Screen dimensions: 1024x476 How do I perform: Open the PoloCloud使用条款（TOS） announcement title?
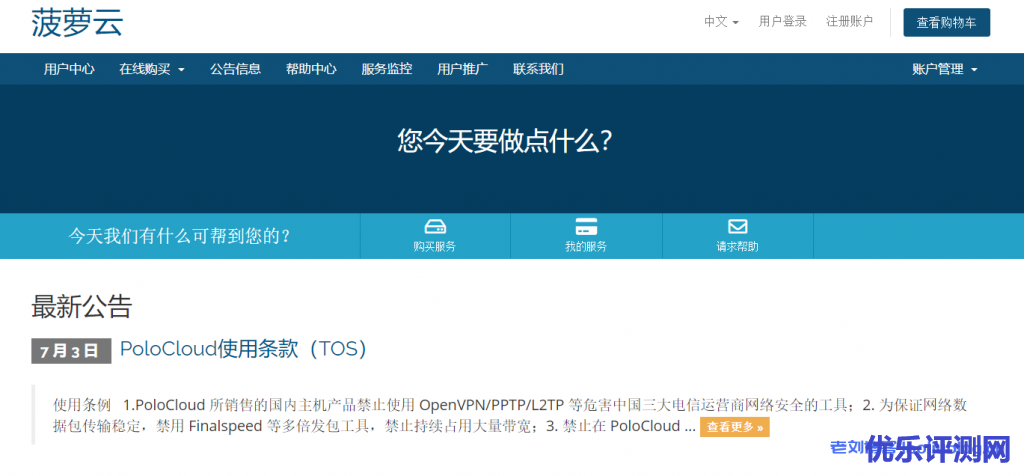(243, 348)
